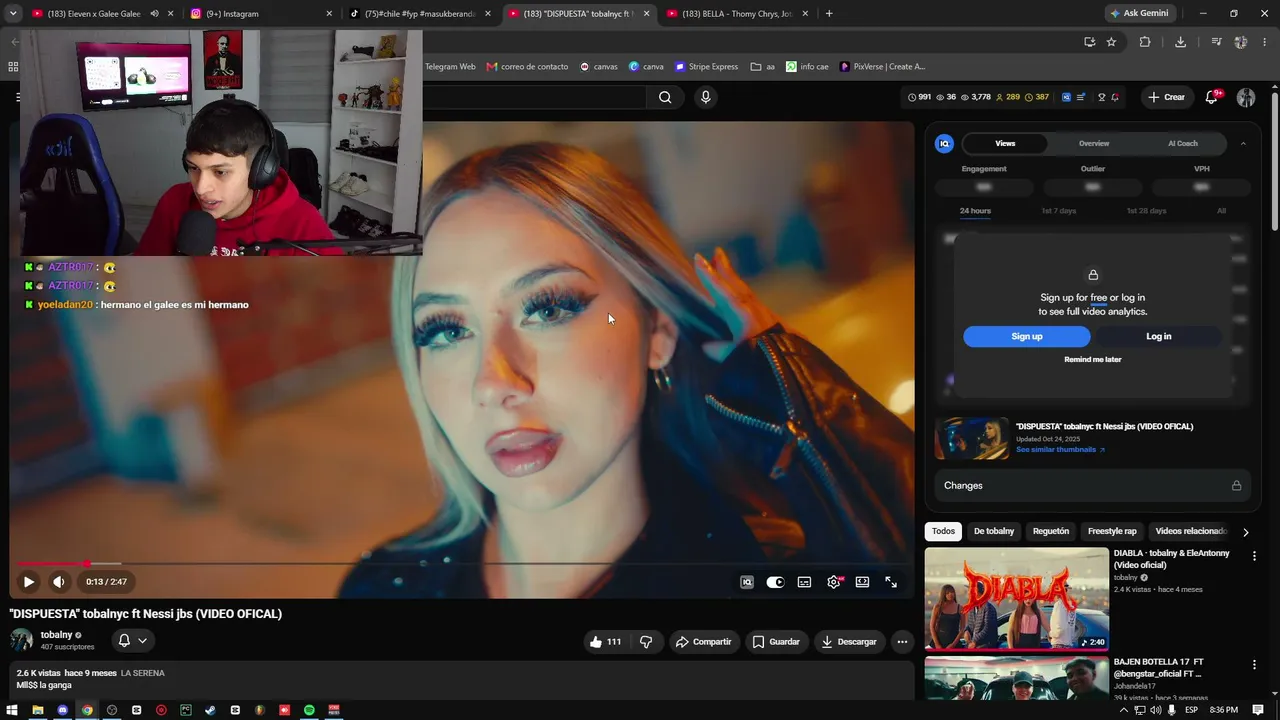Select the 1st 28 days range

click(1146, 211)
